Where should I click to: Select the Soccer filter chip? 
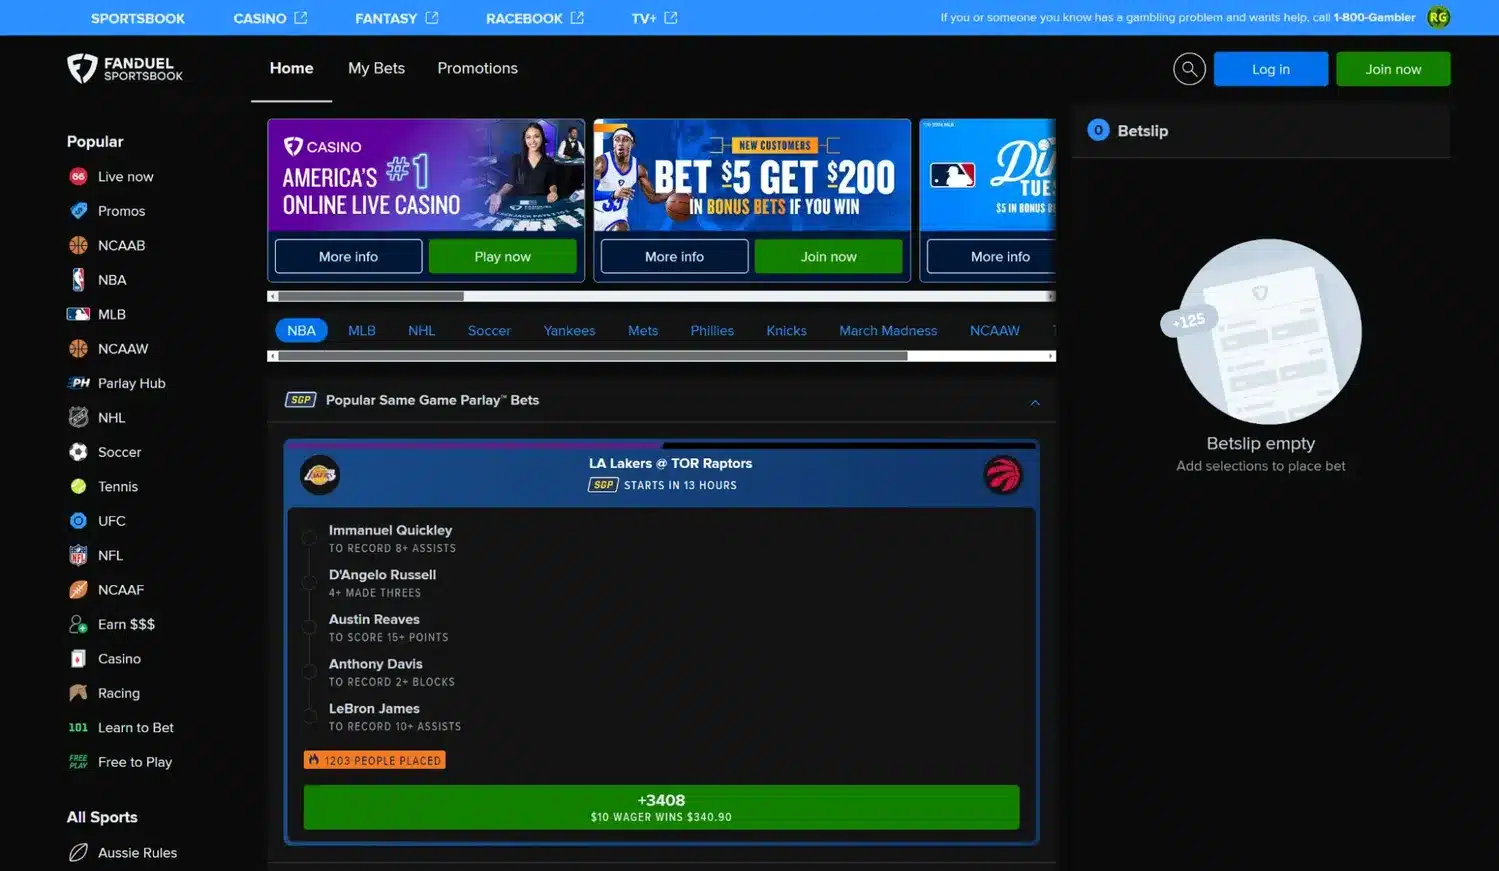[x=489, y=331]
